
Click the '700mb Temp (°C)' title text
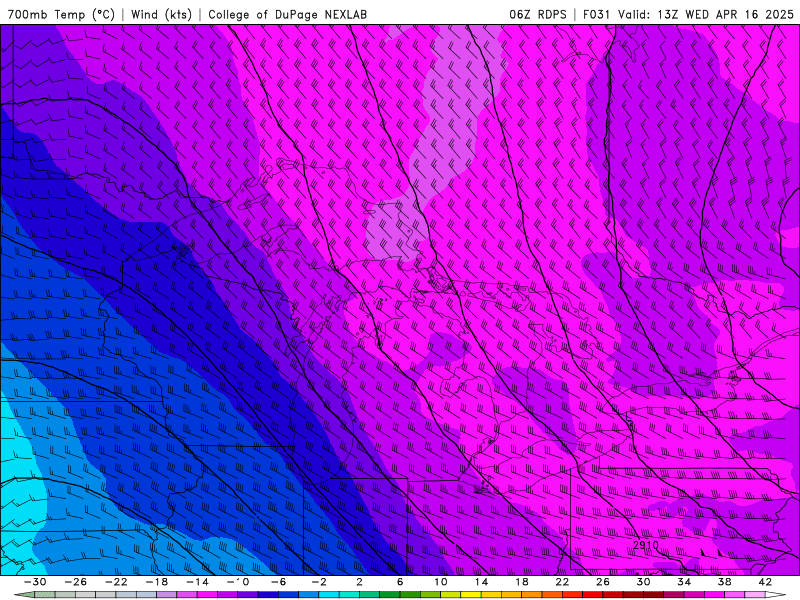click(61, 14)
